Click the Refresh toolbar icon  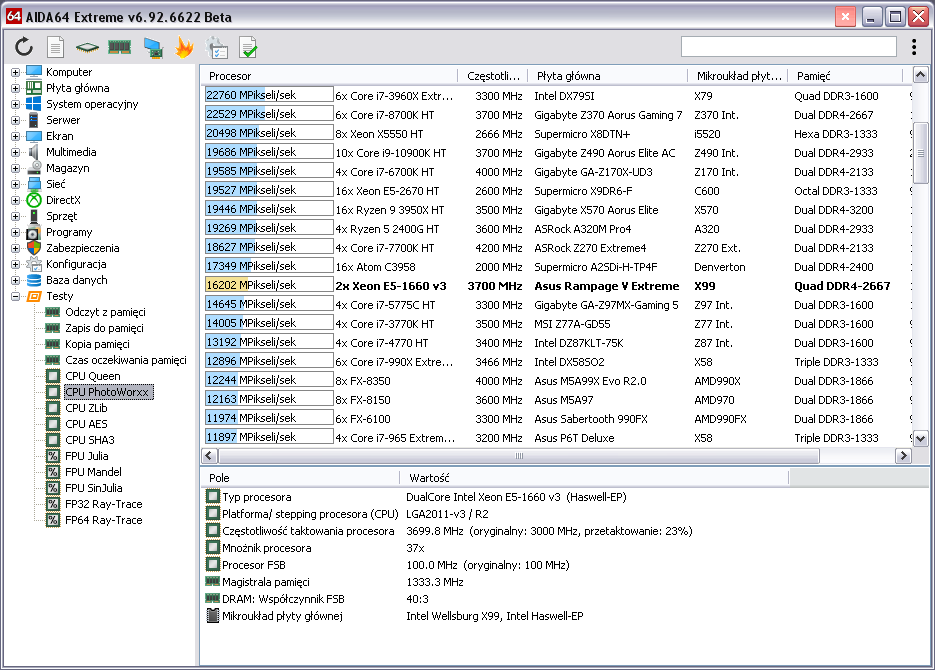pos(25,47)
